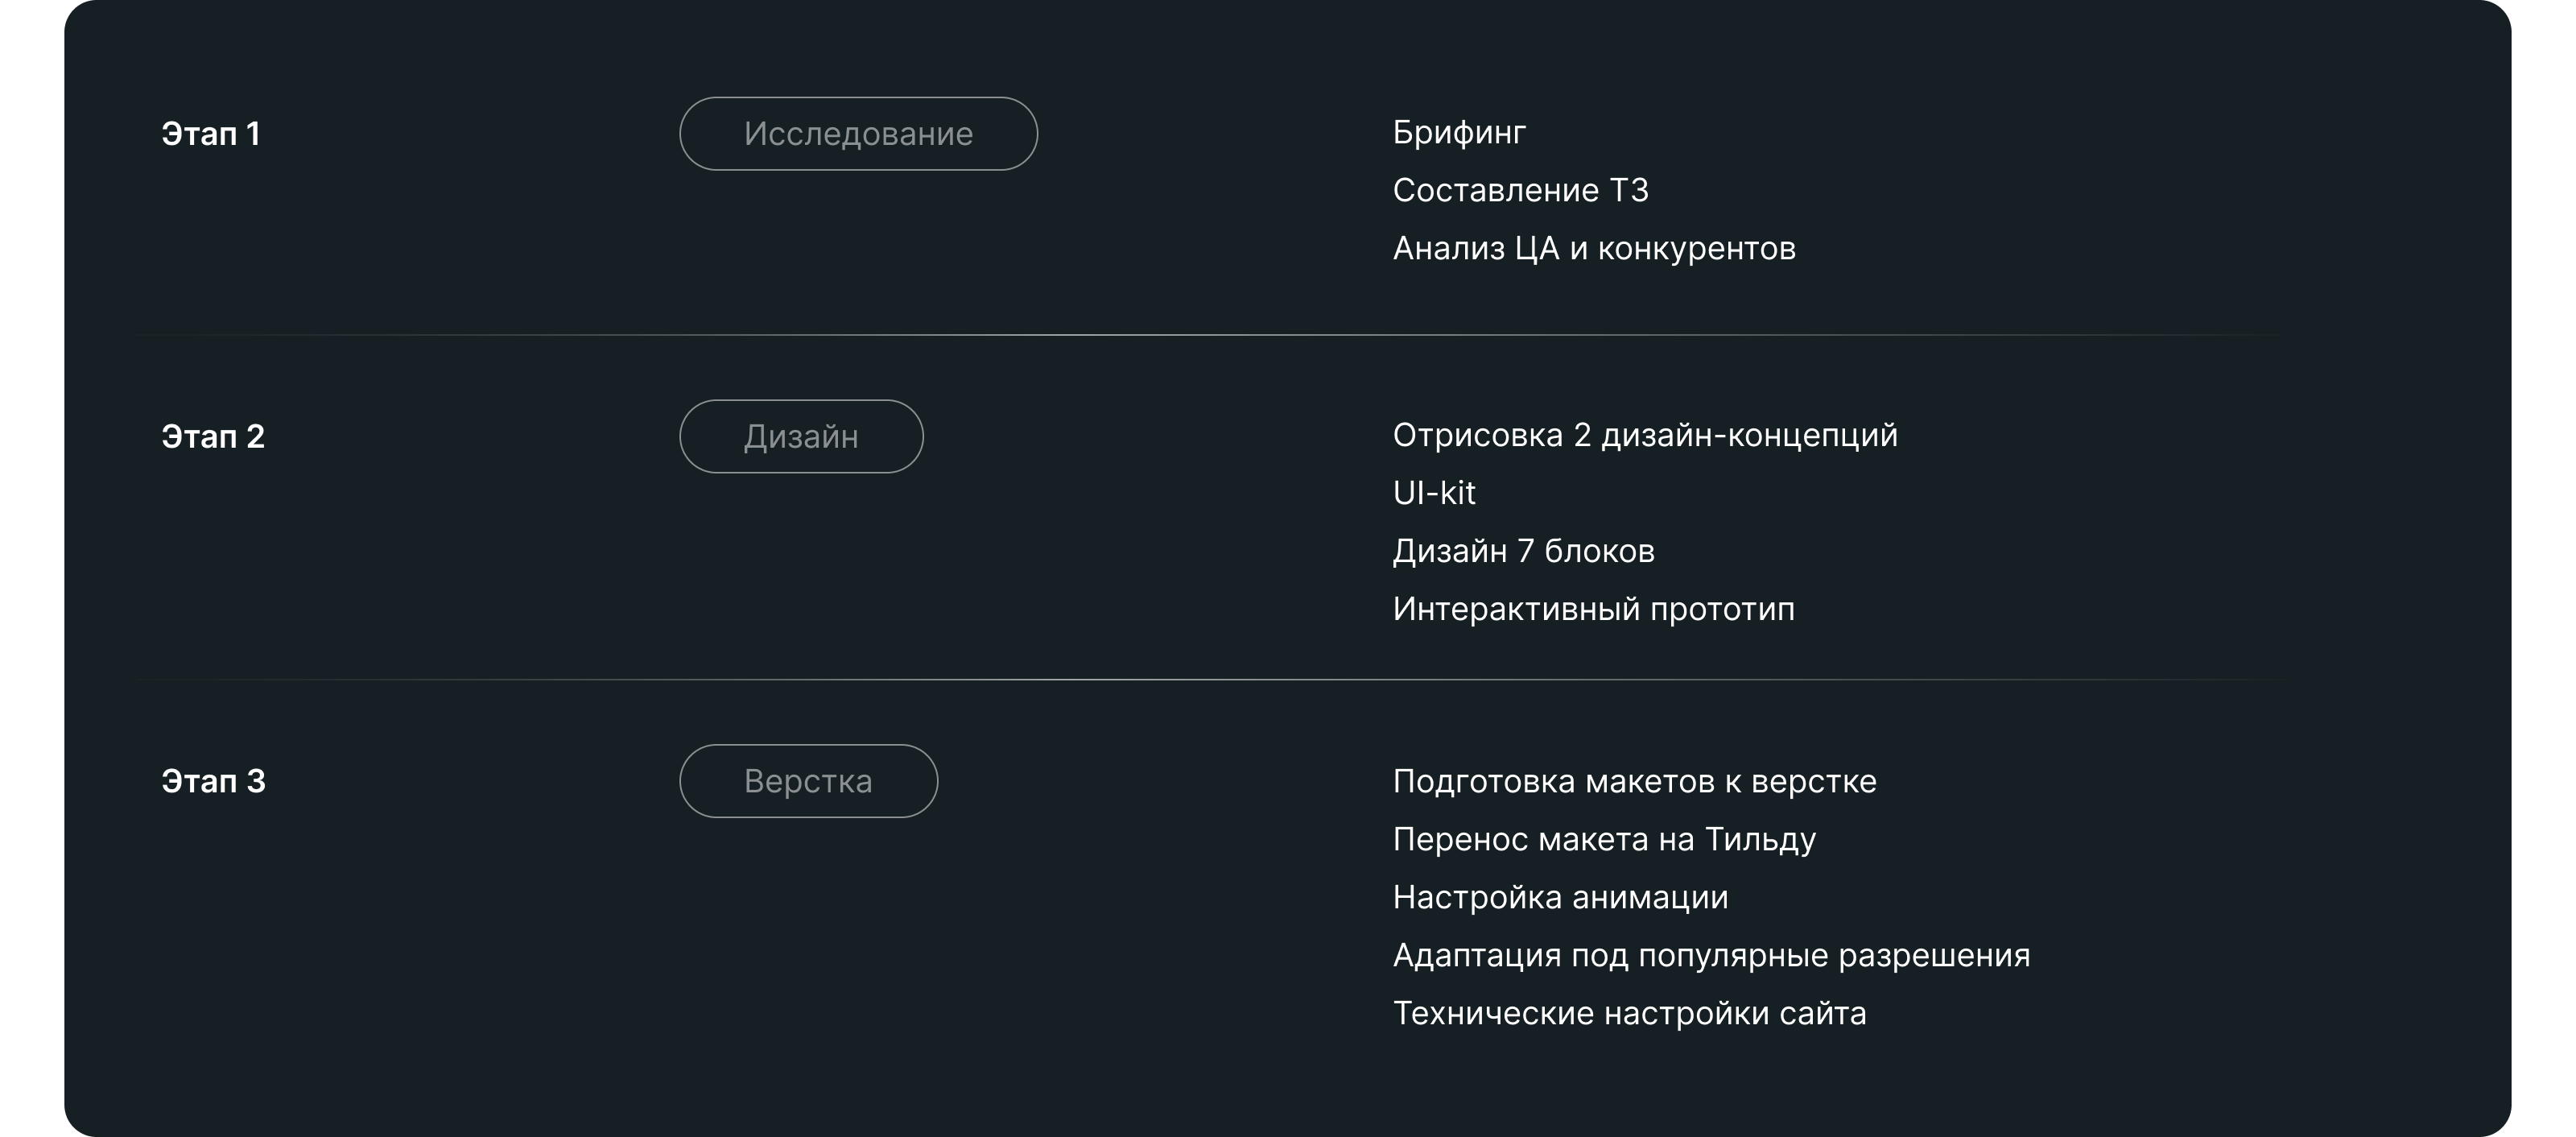
Task: Select the "Дизайн 7 блоков" item
Action: point(1523,551)
